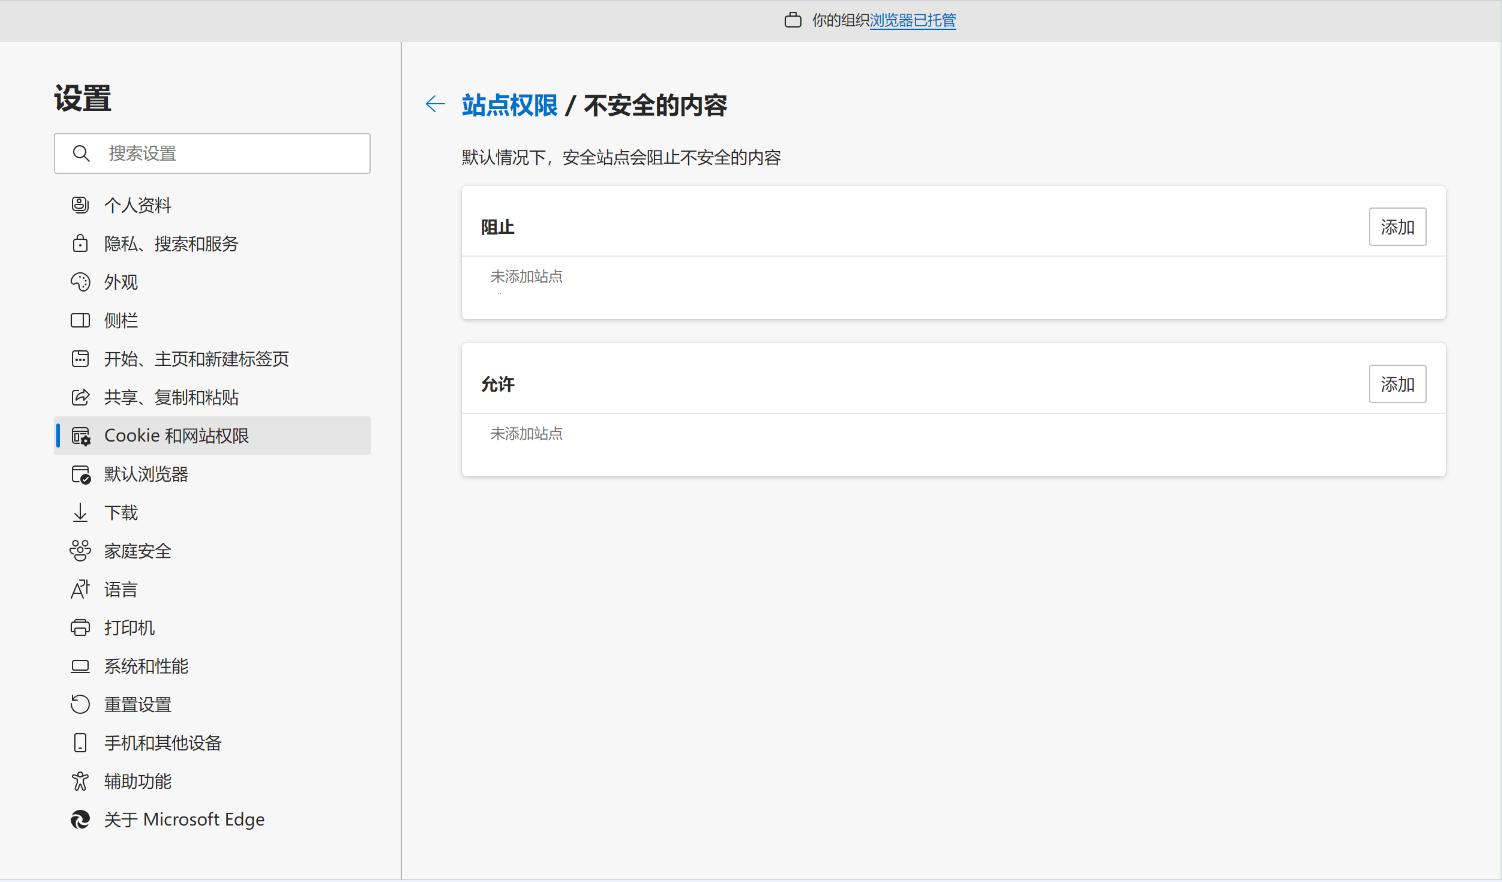The height and width of the screenshot is (882, 1502).
Task: Go to 系统和性能 settings
Action: [212, 666]
